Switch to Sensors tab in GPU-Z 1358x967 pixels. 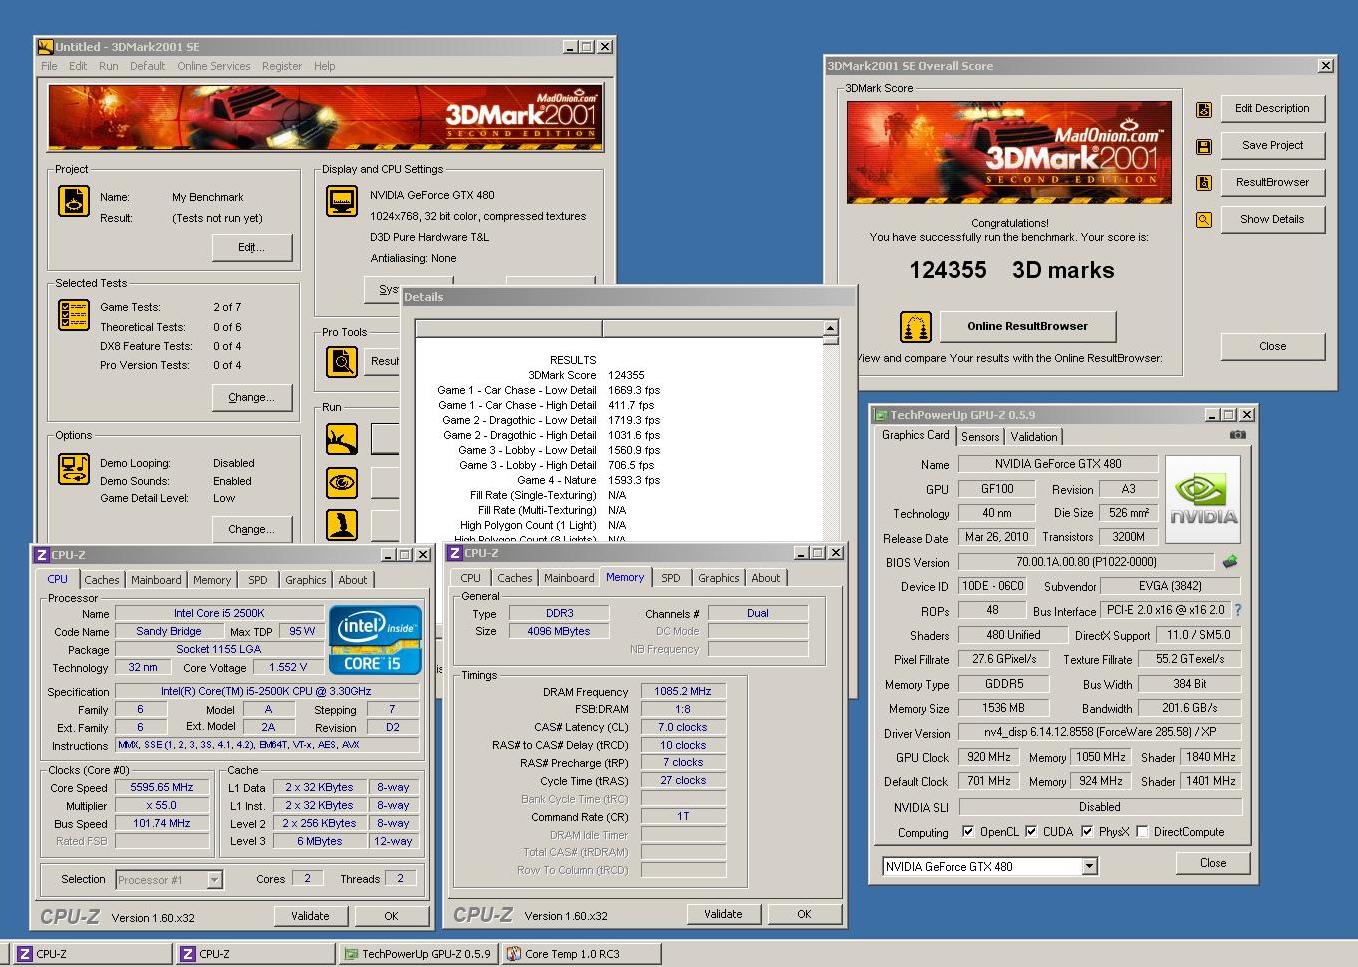point(980,437)
